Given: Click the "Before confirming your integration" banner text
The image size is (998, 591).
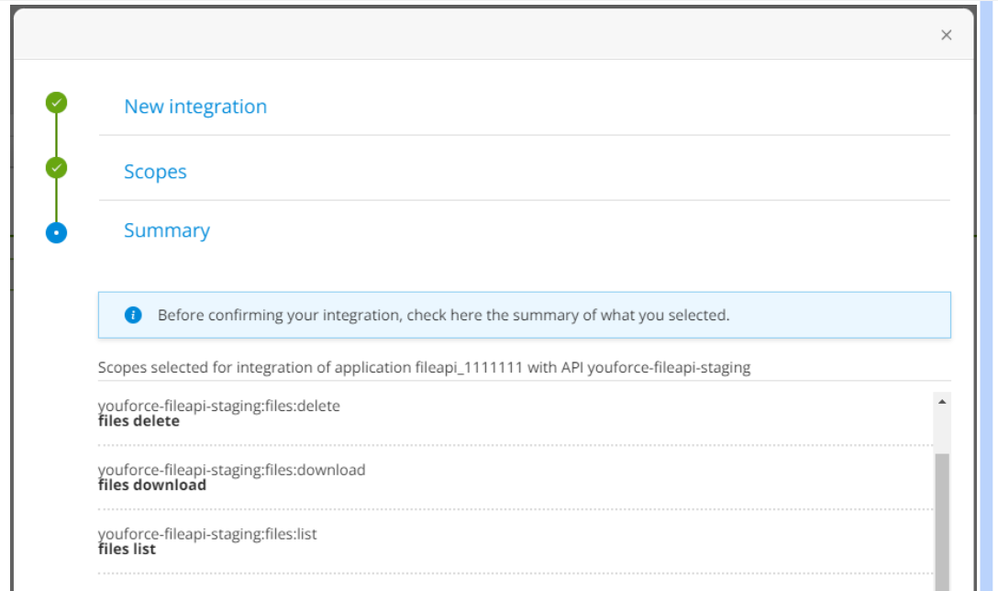Looking at the screenshot, I should [x=443, y=315].
